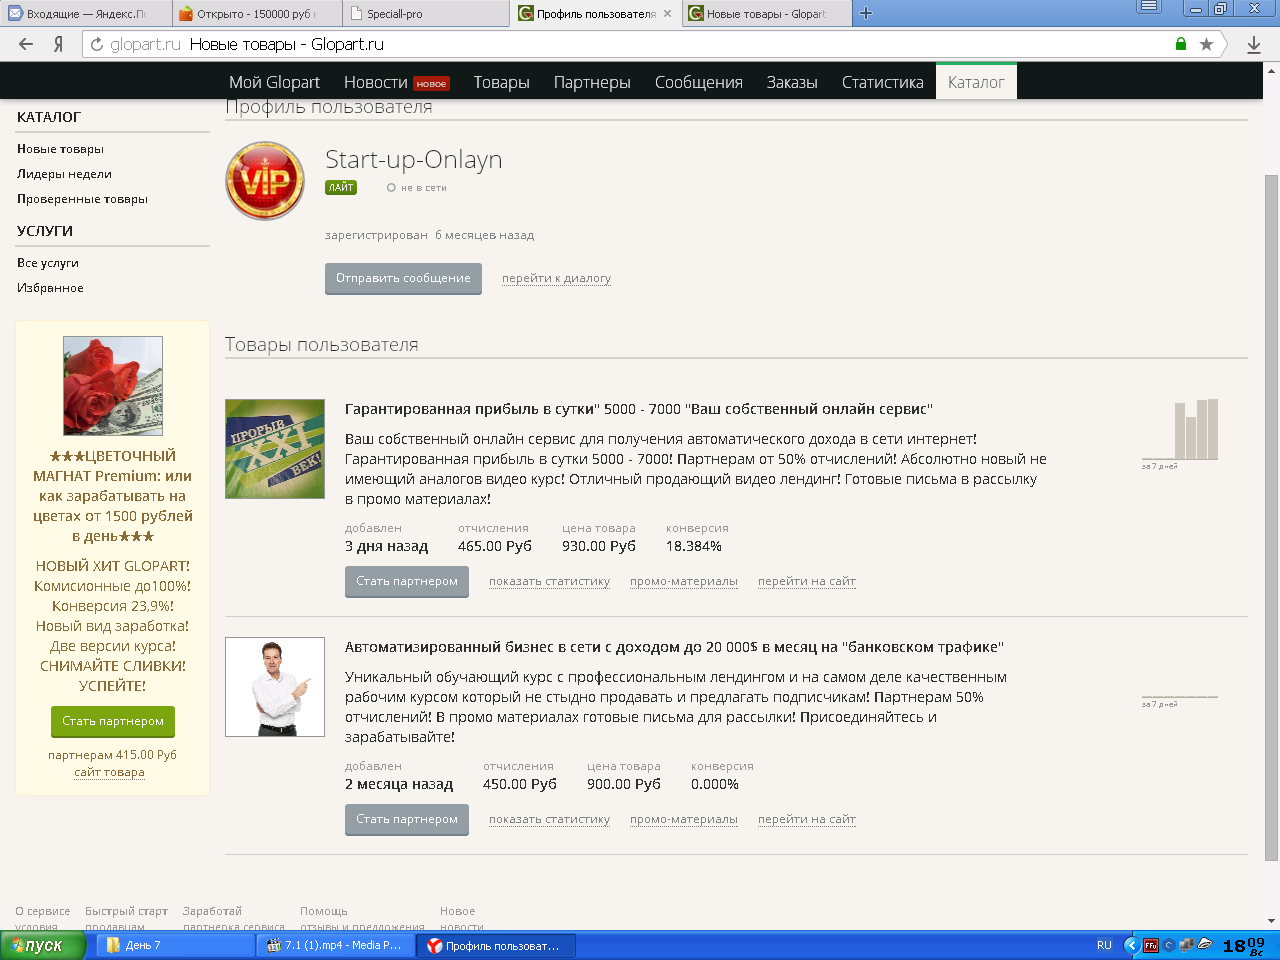Open "сайт товара" link in sidebar ad
Viewport: 1280px width, 960px height.
109,772
